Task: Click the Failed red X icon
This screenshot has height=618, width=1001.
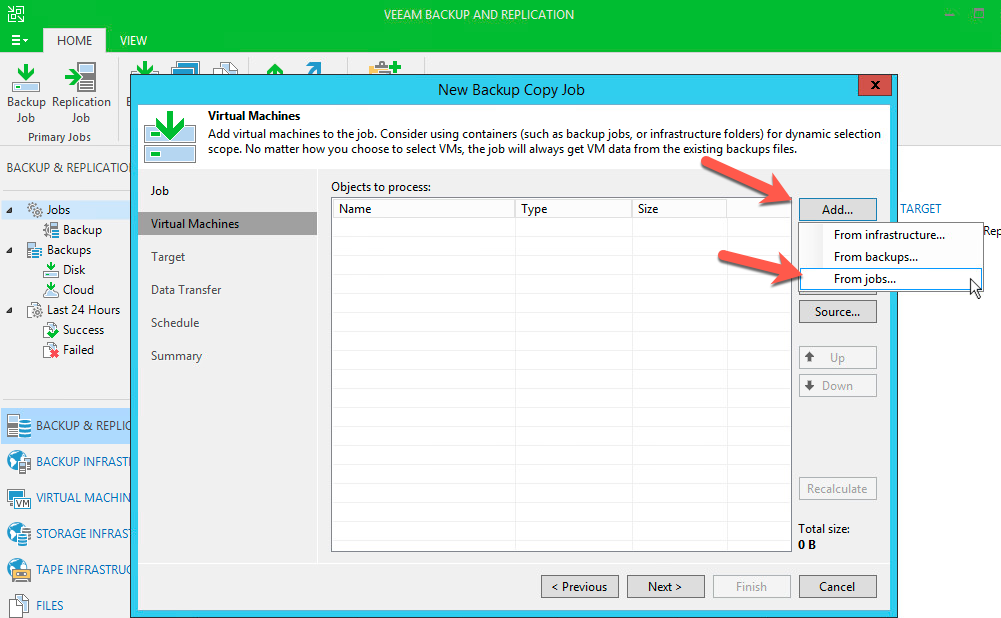Action: click(x=51, y=350)
